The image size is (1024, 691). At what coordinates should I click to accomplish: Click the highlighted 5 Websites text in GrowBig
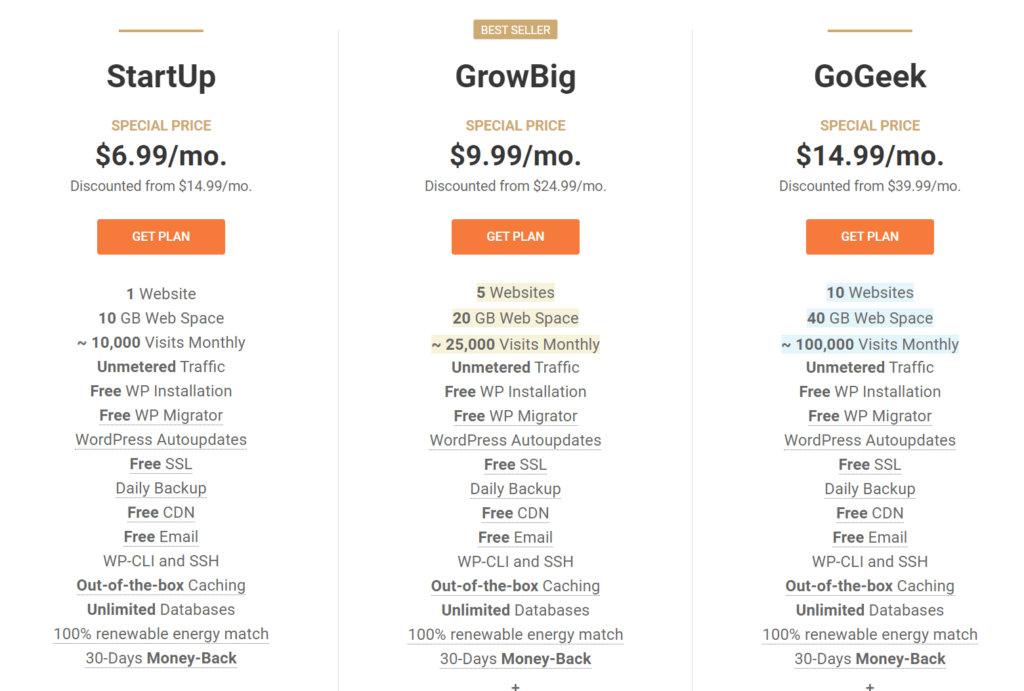tap(515, 293)
